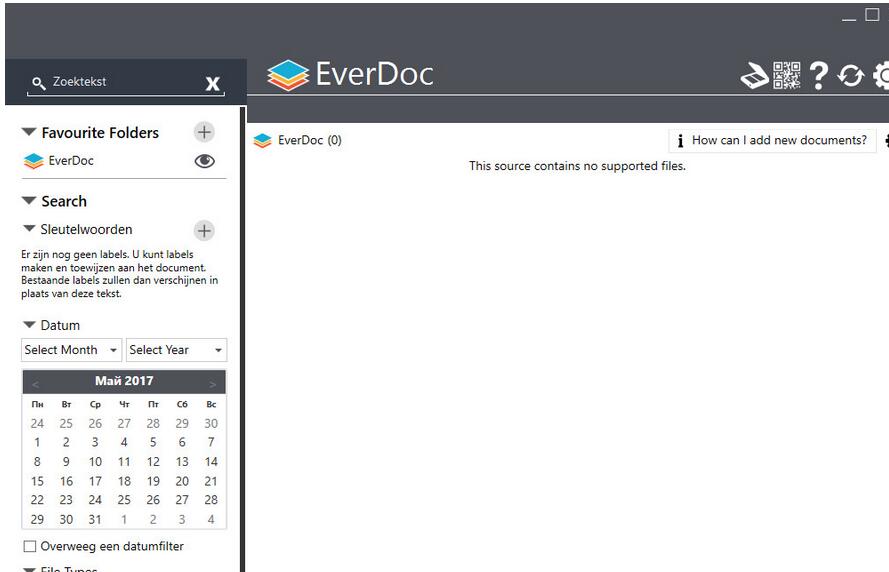This screenshot has height=572, width=889.
Task: Open settings gear icon
Action: click(x=881, y=75)
